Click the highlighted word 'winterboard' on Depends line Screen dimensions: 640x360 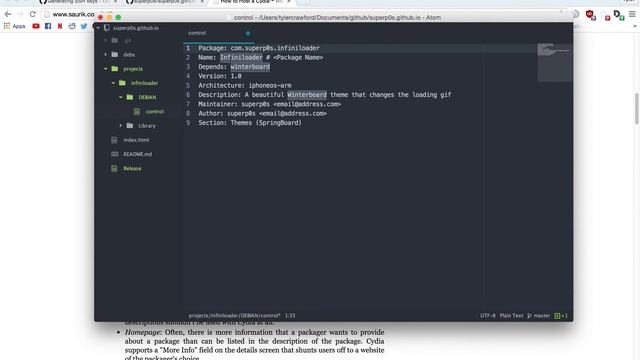coord(250,67)
